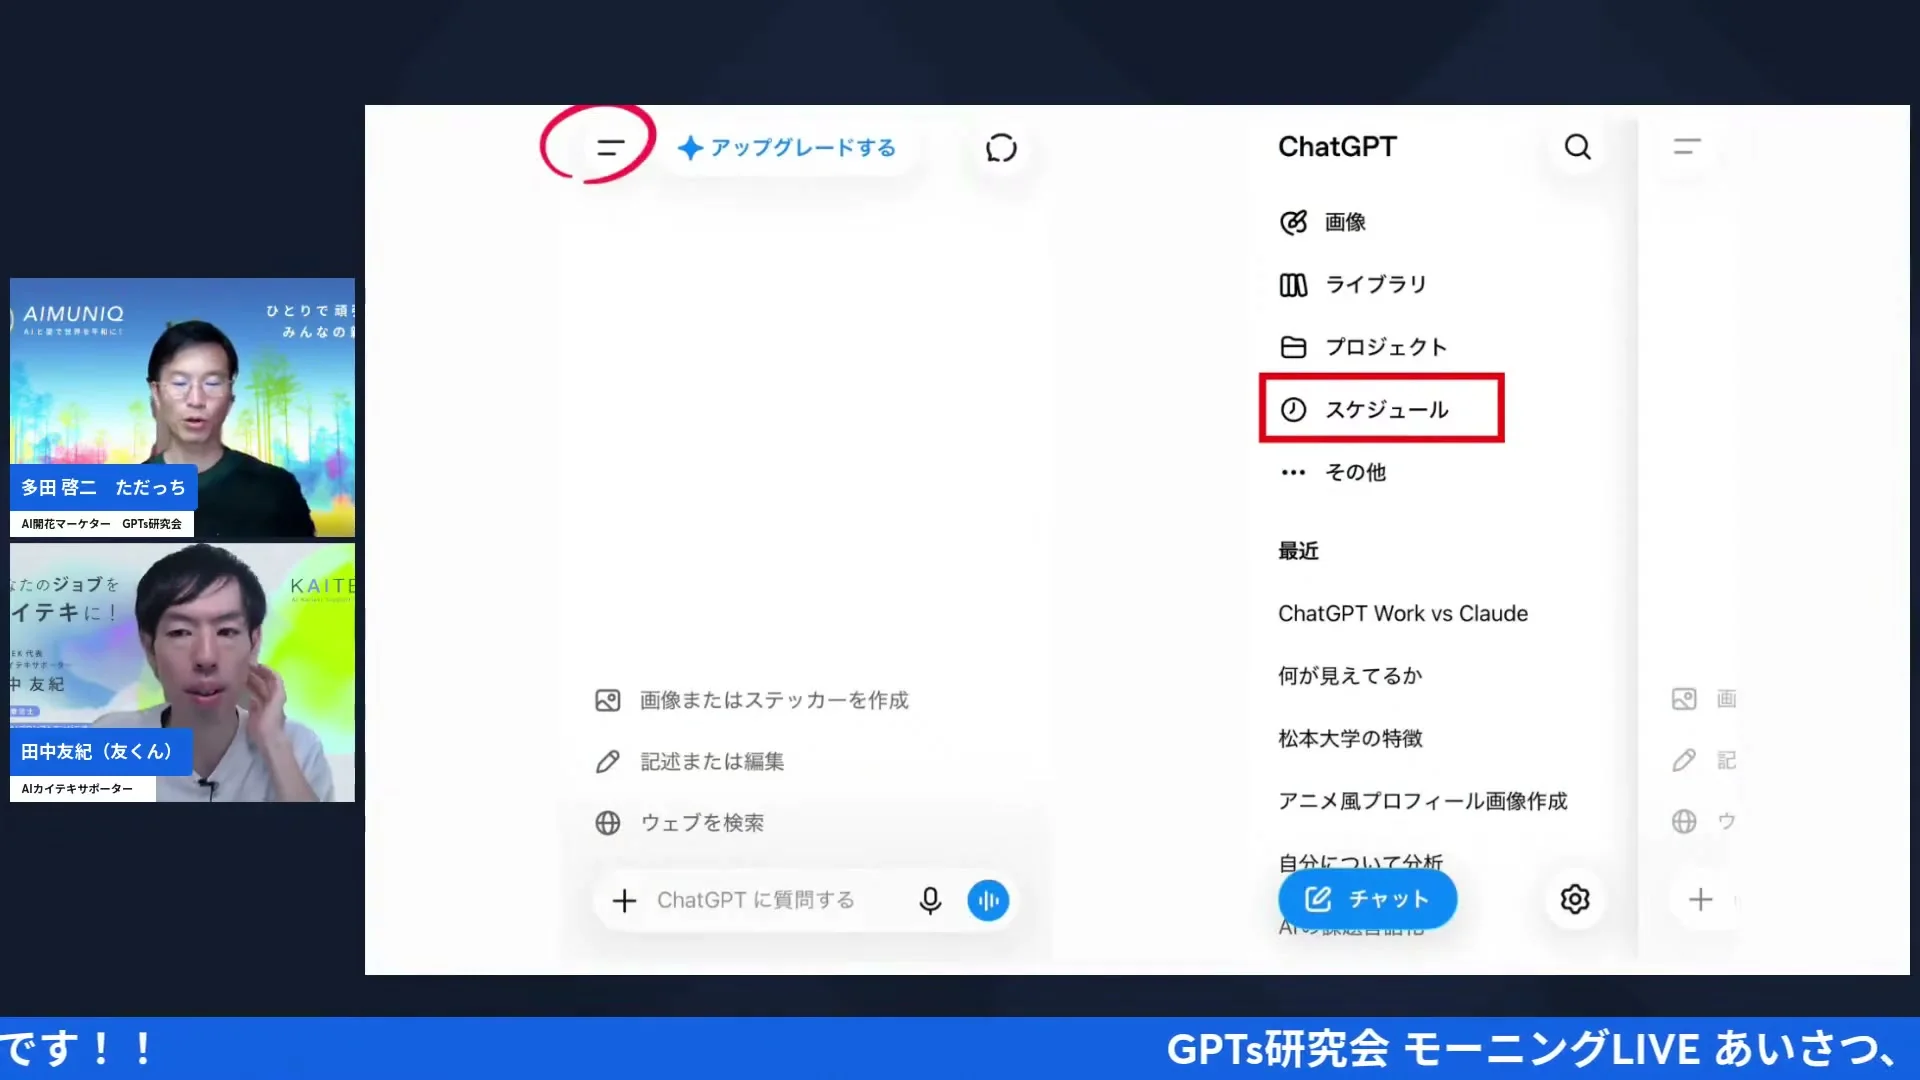Click globe icon beside ウェブを検索
The image size is (1920, 1080).
[x=607, y=822]
